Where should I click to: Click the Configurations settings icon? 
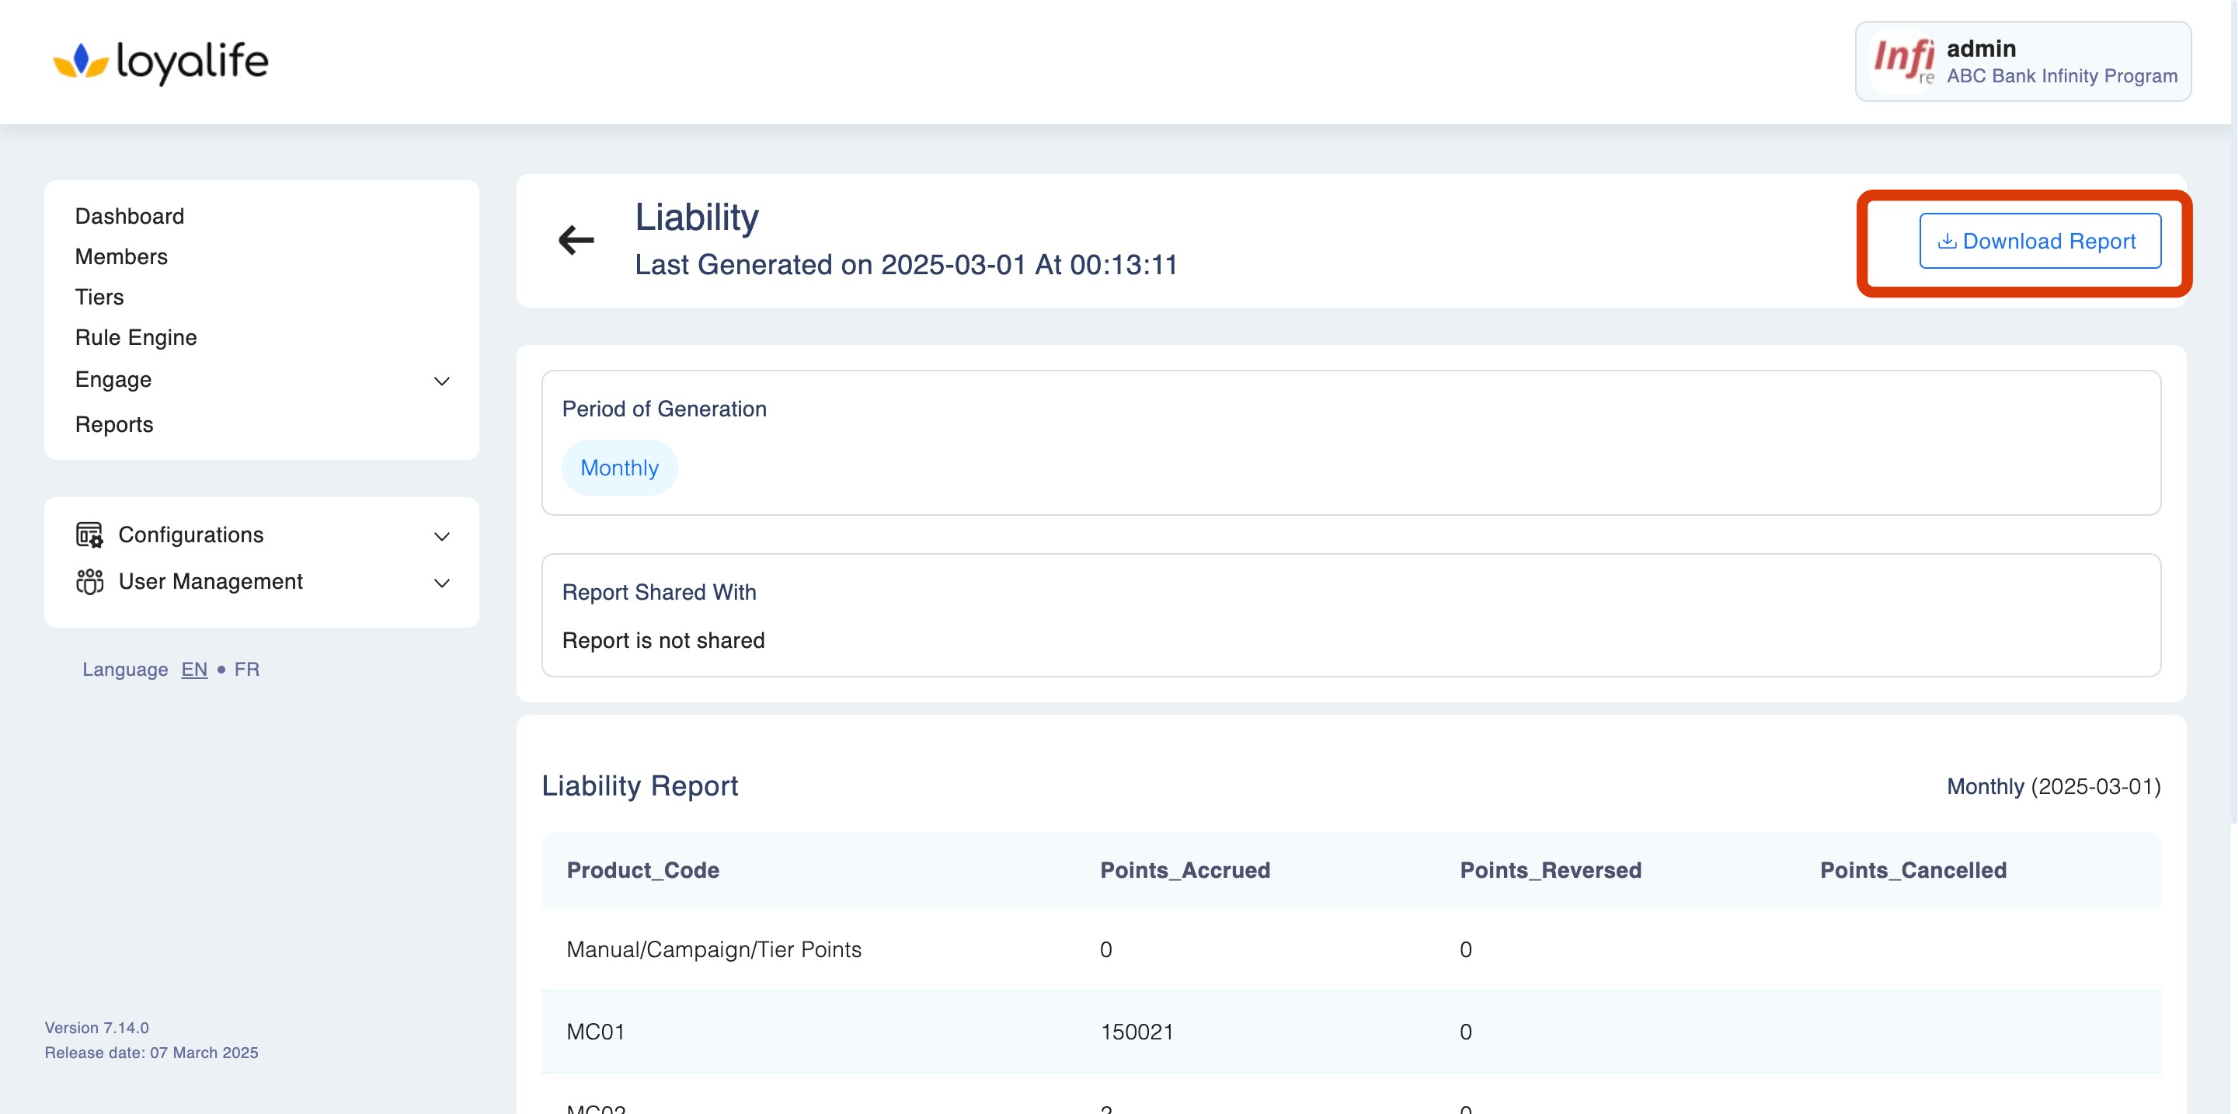(89, 535)
